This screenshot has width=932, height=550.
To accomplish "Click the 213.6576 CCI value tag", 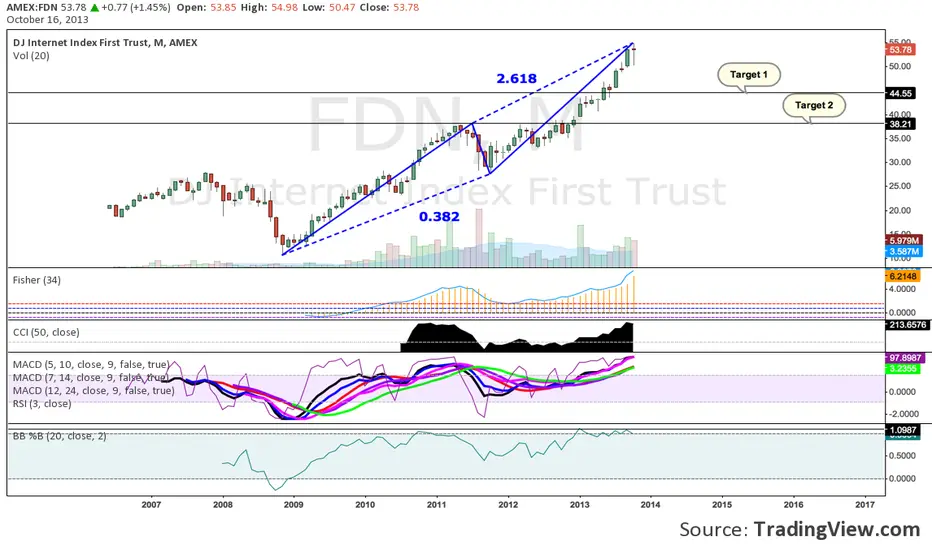I will 908,325.
